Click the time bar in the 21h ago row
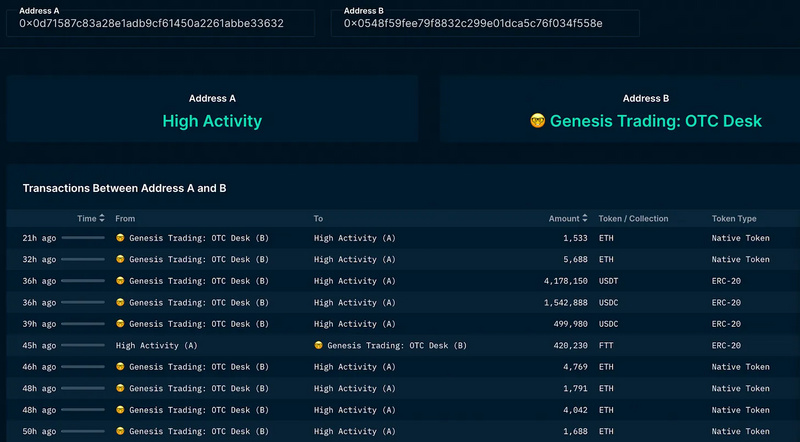This screenshot has height=442, width=800. click(82, 238)
